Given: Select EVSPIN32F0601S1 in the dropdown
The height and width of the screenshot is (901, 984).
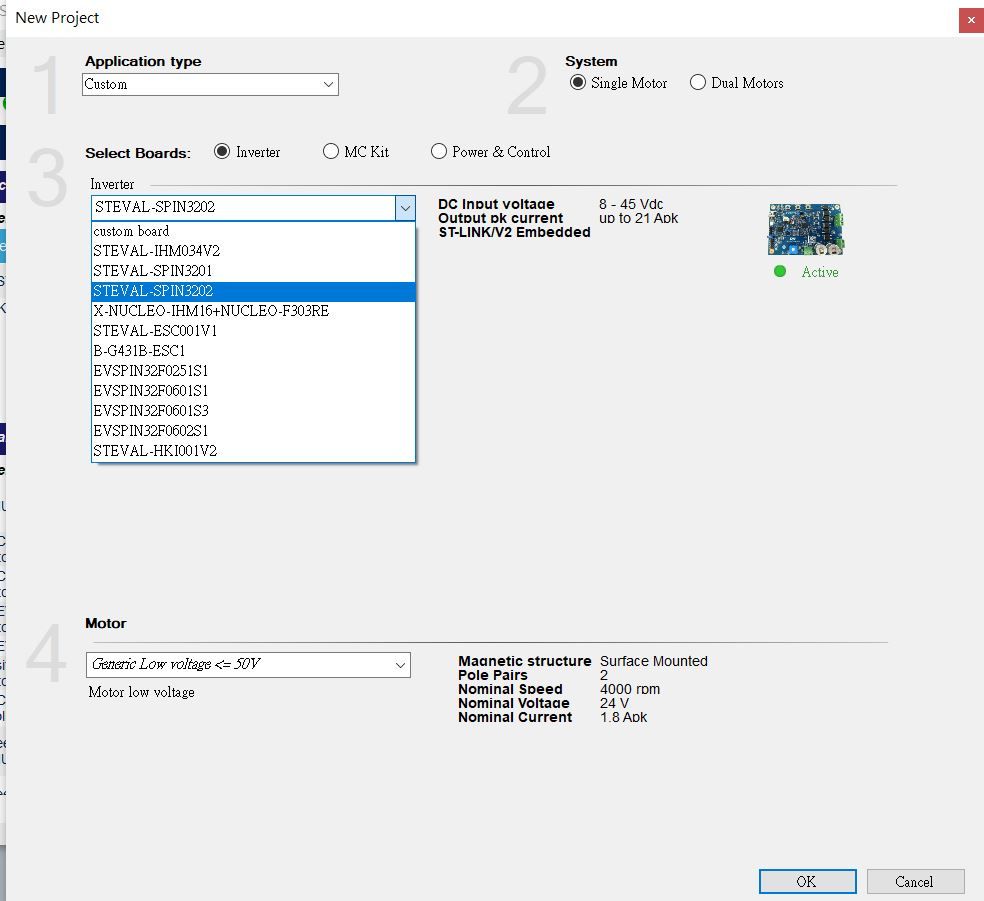Looking at the screenshot, I should (254, 391).
